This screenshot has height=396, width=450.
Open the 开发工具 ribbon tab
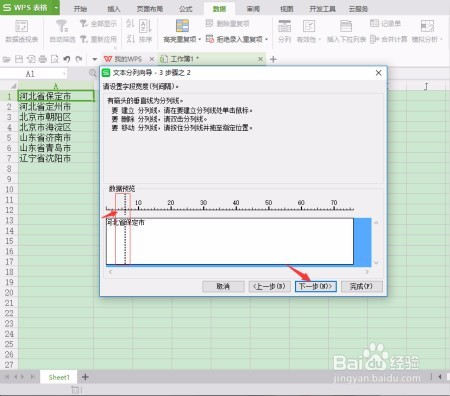322,9
